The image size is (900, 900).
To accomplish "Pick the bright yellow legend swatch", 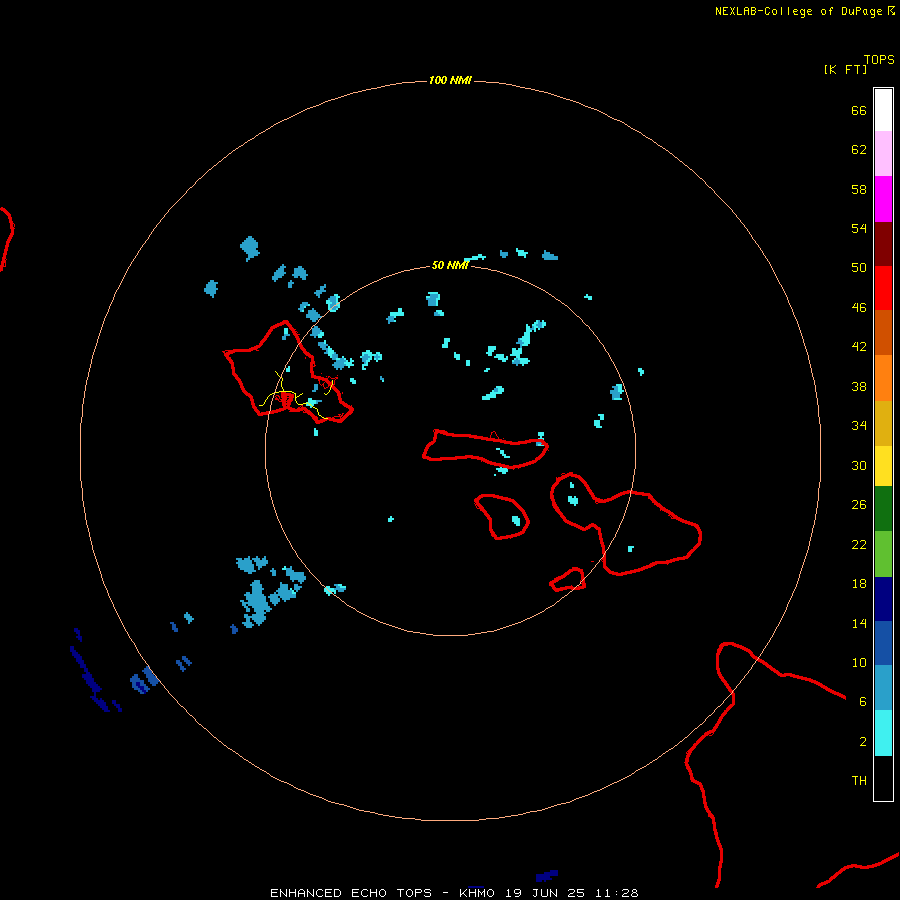I will point(883,465).
